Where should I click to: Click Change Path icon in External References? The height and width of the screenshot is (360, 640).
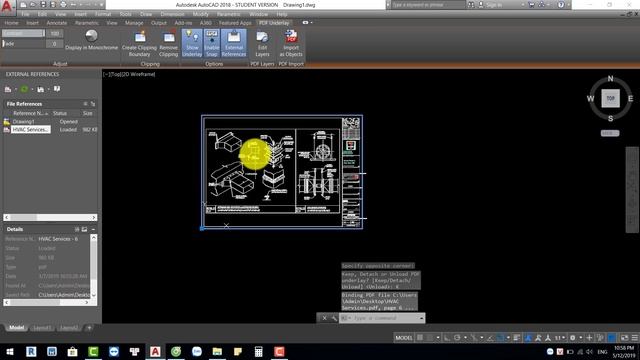click(40, 89)
